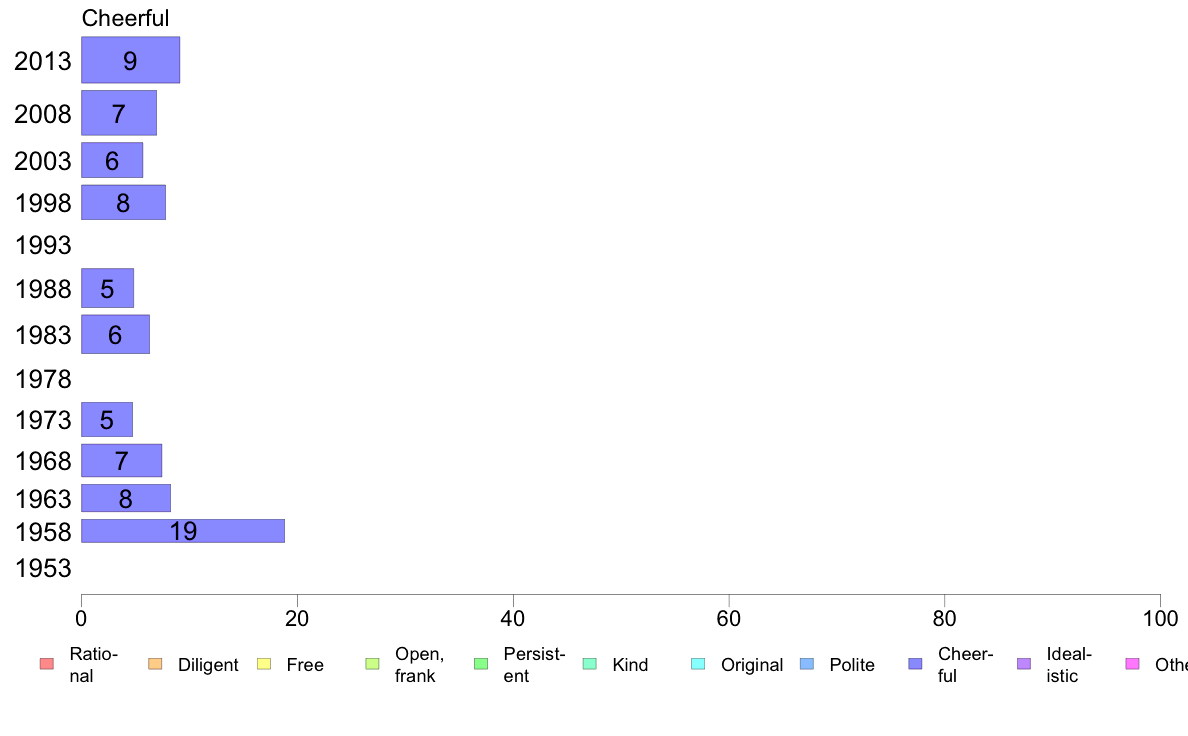Click the 1993 year axis label

point(43,246)
